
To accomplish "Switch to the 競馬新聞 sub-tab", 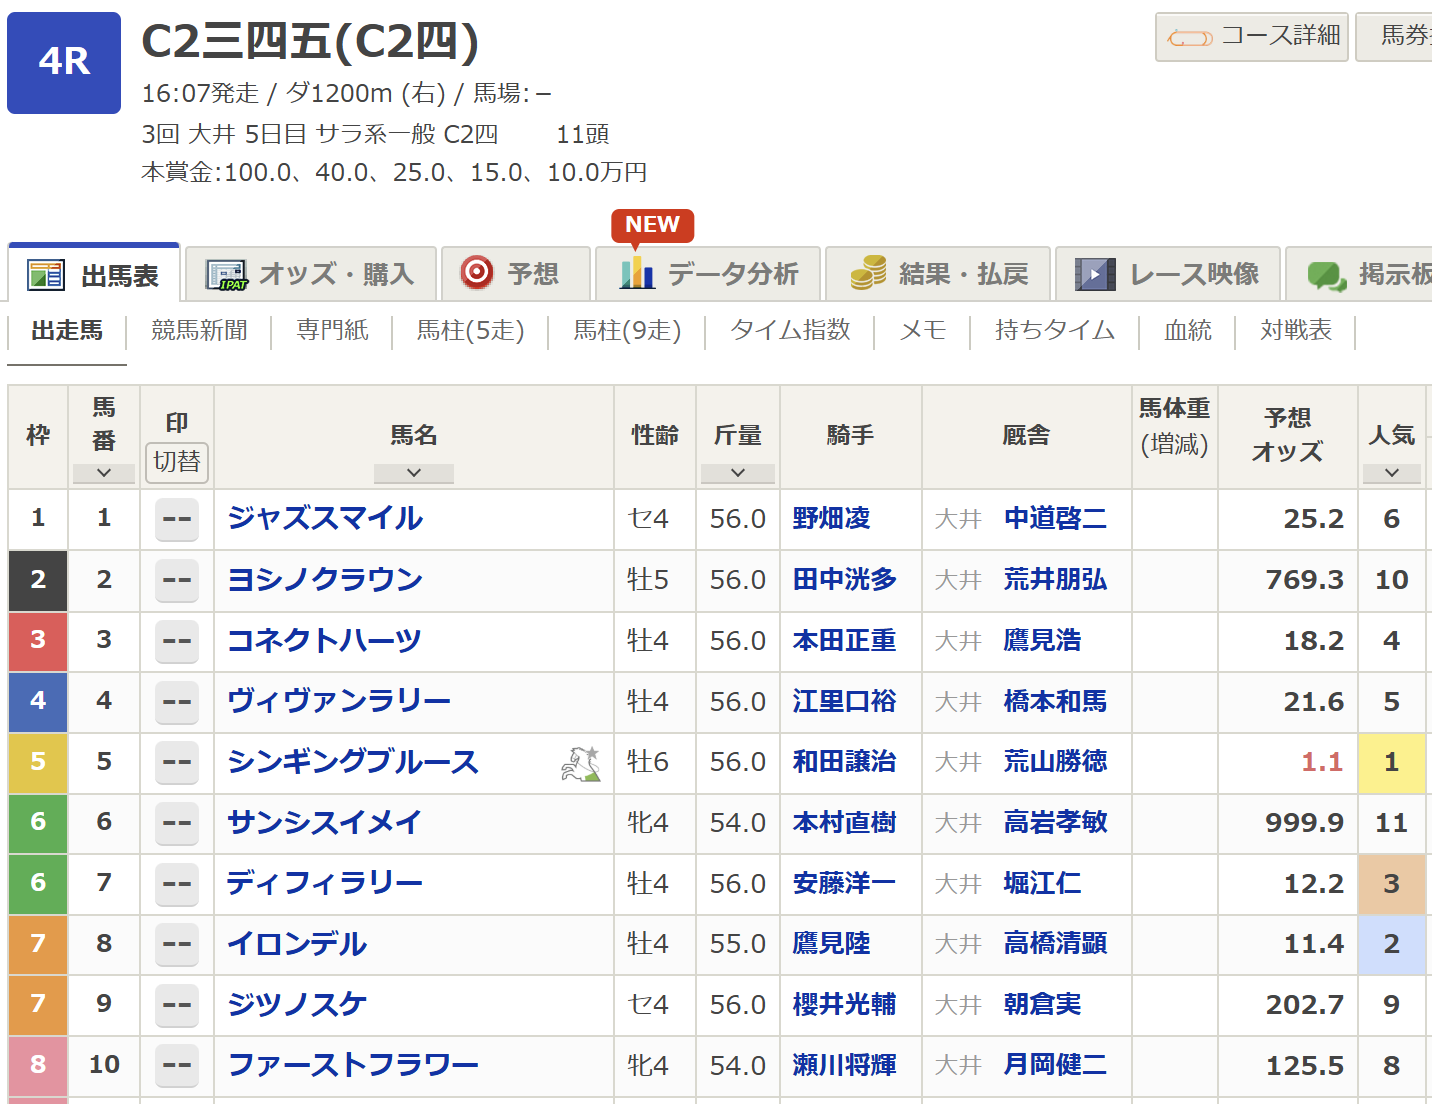I will tap(199, 331).
